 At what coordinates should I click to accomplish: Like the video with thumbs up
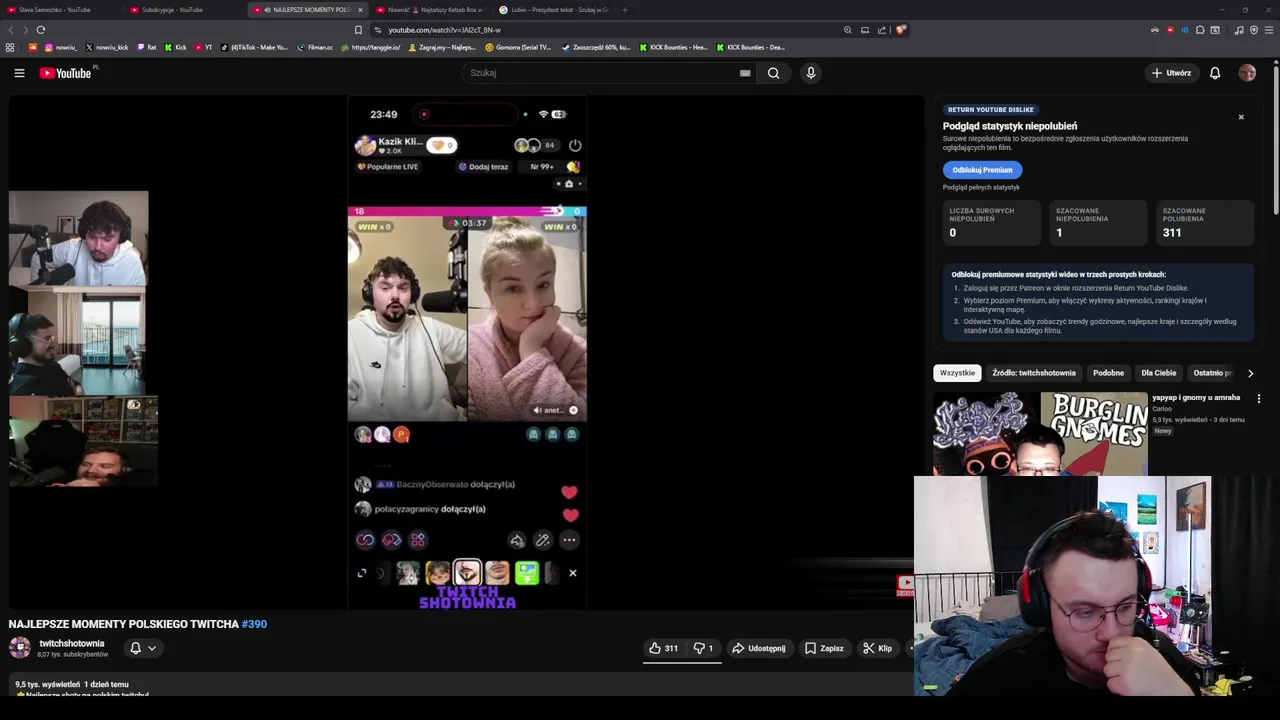click(x=664, y=648)
